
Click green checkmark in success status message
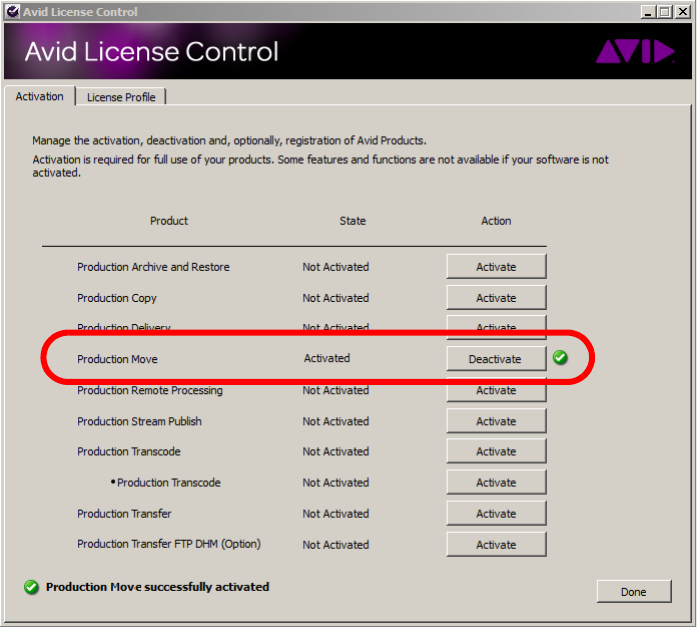(x=31, y=587)
